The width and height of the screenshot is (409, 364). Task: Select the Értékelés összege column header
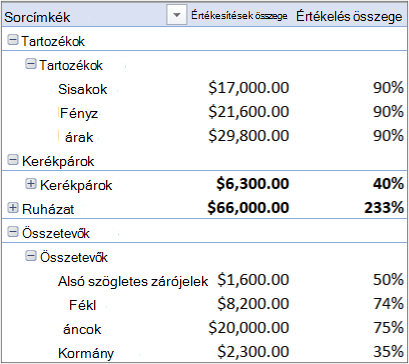click(349, 17)
